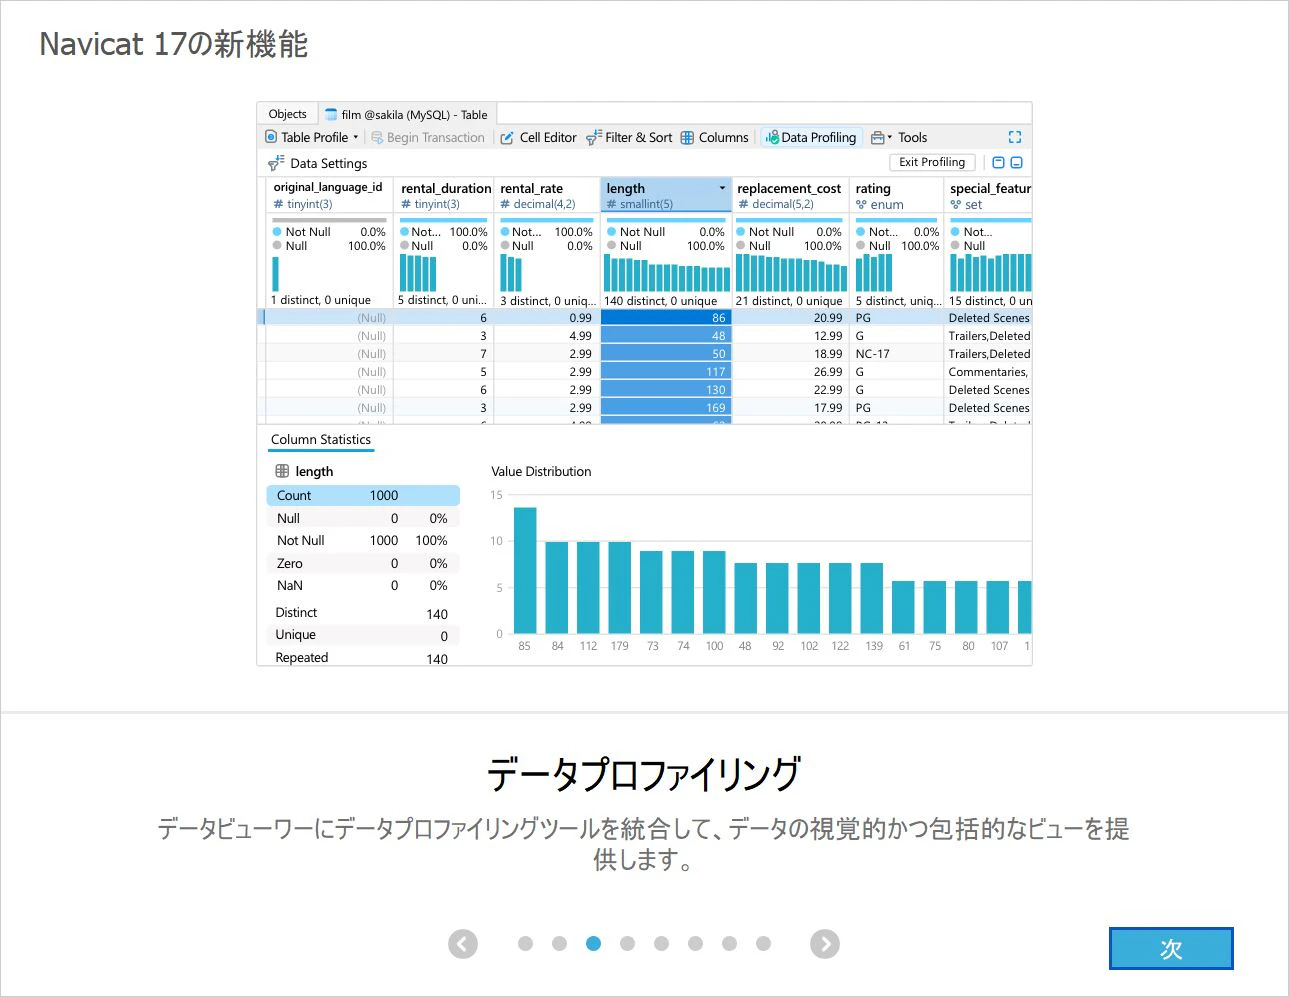The image size is (1289, 997).
Task: Click the Unique statistics row
Action: coord(363,635)
